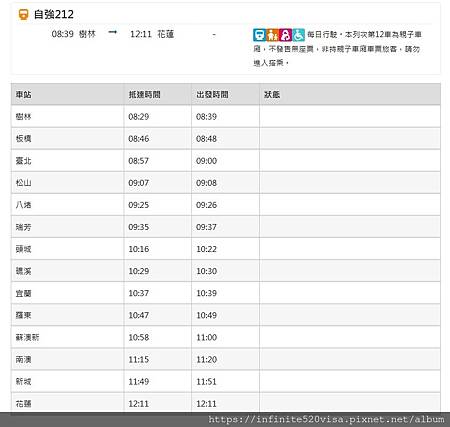450x427 pixels.
Task: Click departure time 10:22 for 頭城
Action: 206,249
